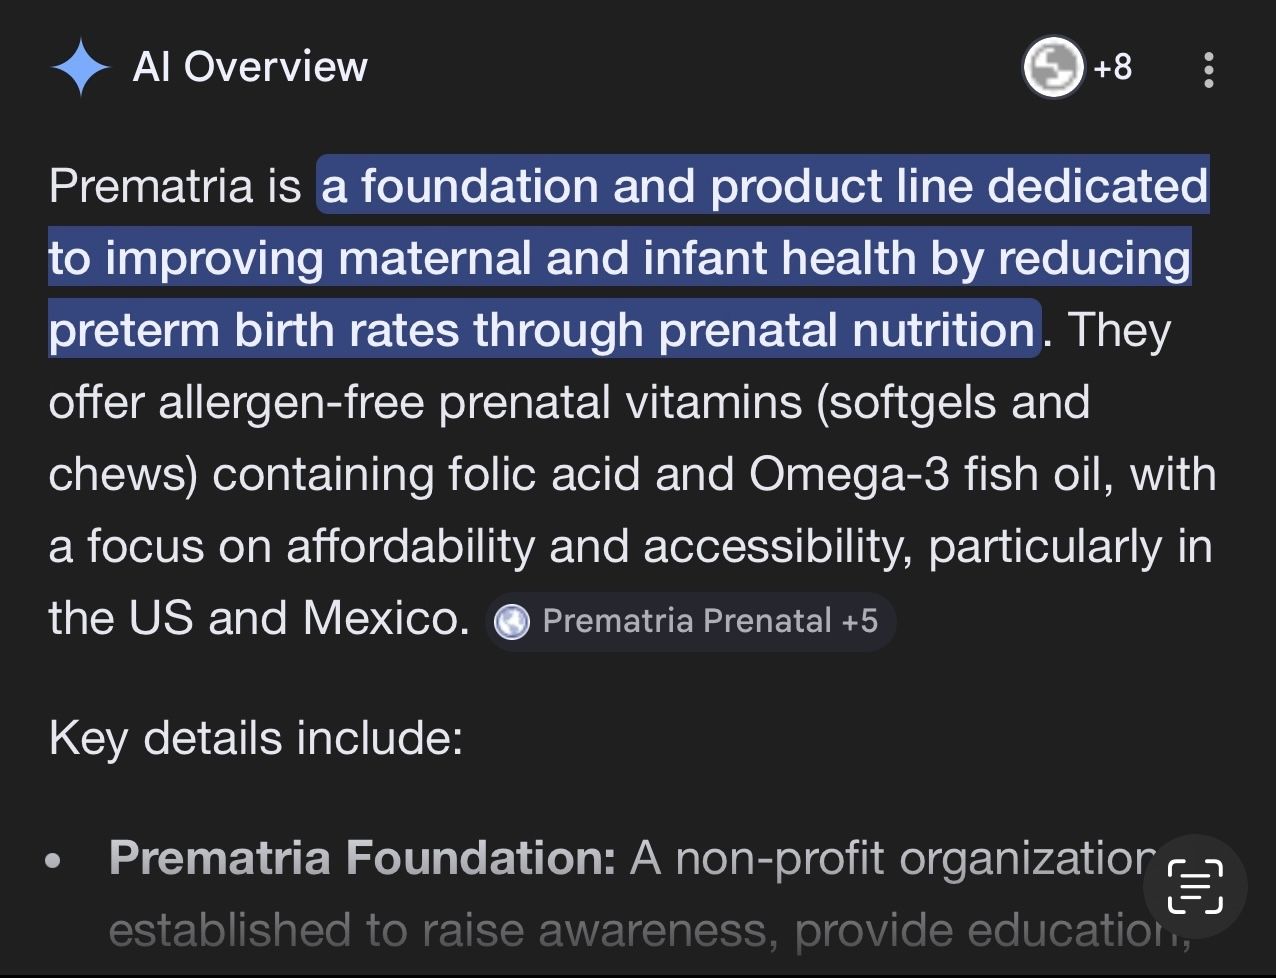1276x978 pixels.
Task: Open the three-dot more options menu
Action: [x=1209, y=69]
